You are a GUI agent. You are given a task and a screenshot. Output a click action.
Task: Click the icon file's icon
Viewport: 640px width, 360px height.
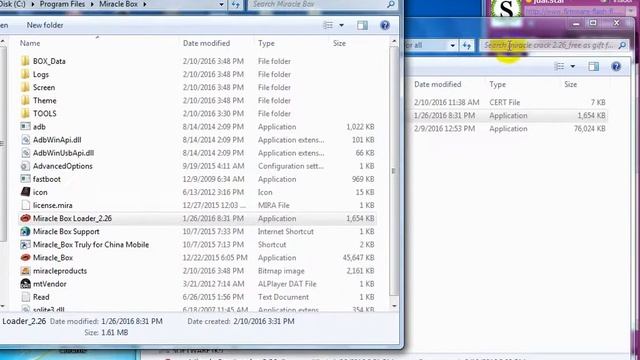(x=25, y=192)
